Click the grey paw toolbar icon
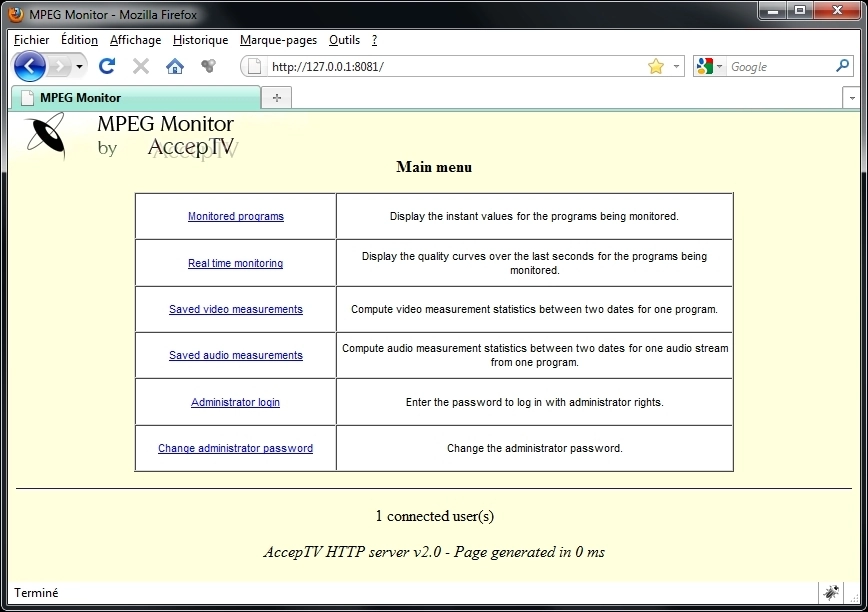 pyautogui.click(x=208, y=66)
